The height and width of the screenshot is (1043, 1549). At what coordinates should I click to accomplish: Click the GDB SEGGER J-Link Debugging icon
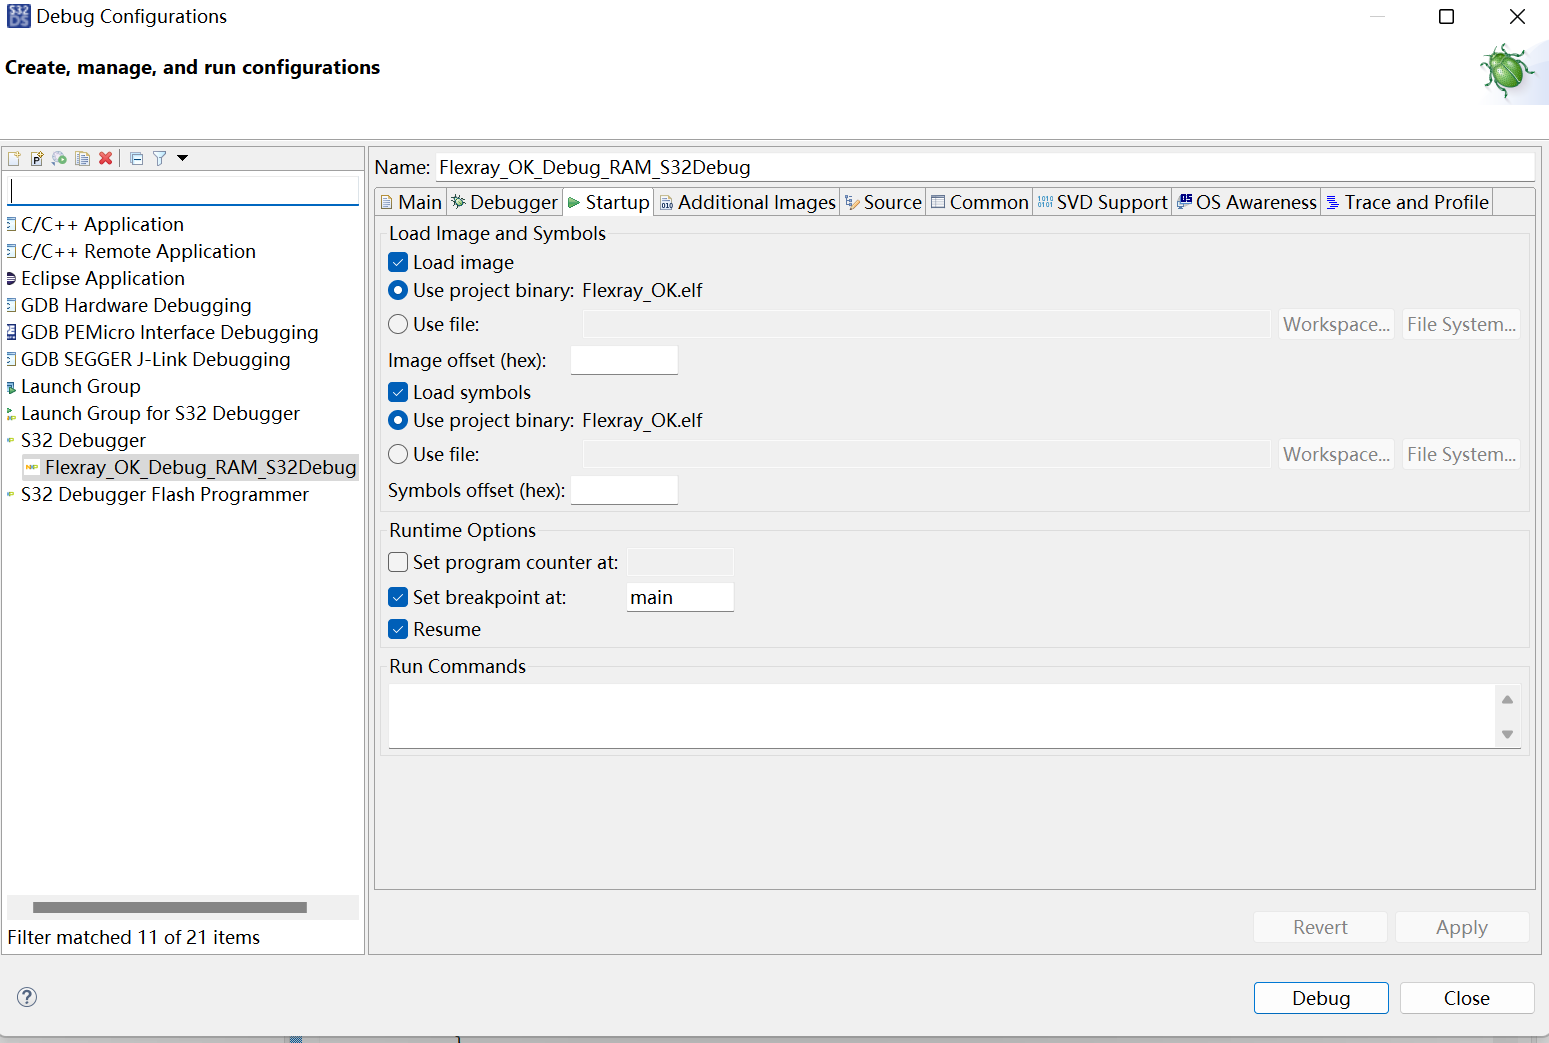pos(12,359)
